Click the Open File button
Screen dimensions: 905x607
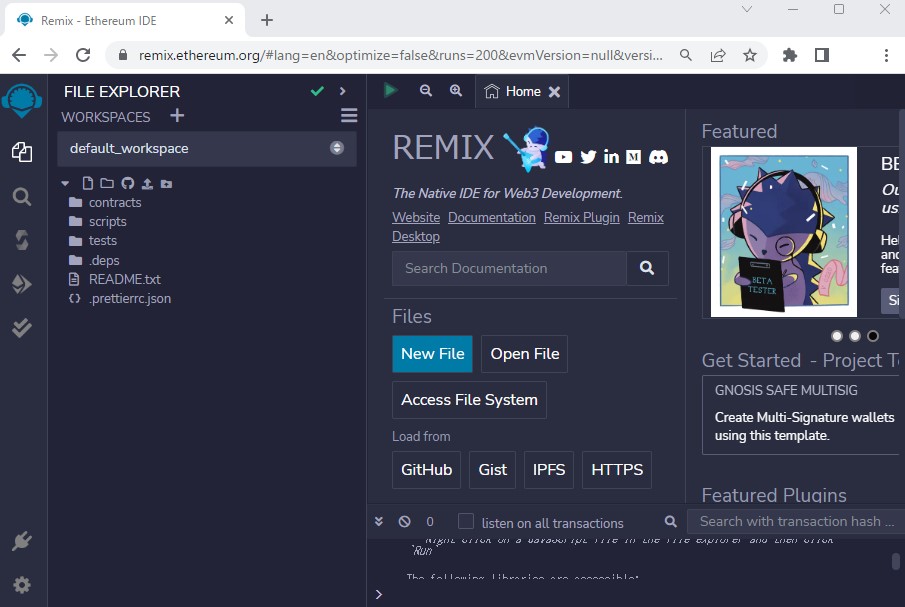(x=525, y=354)
